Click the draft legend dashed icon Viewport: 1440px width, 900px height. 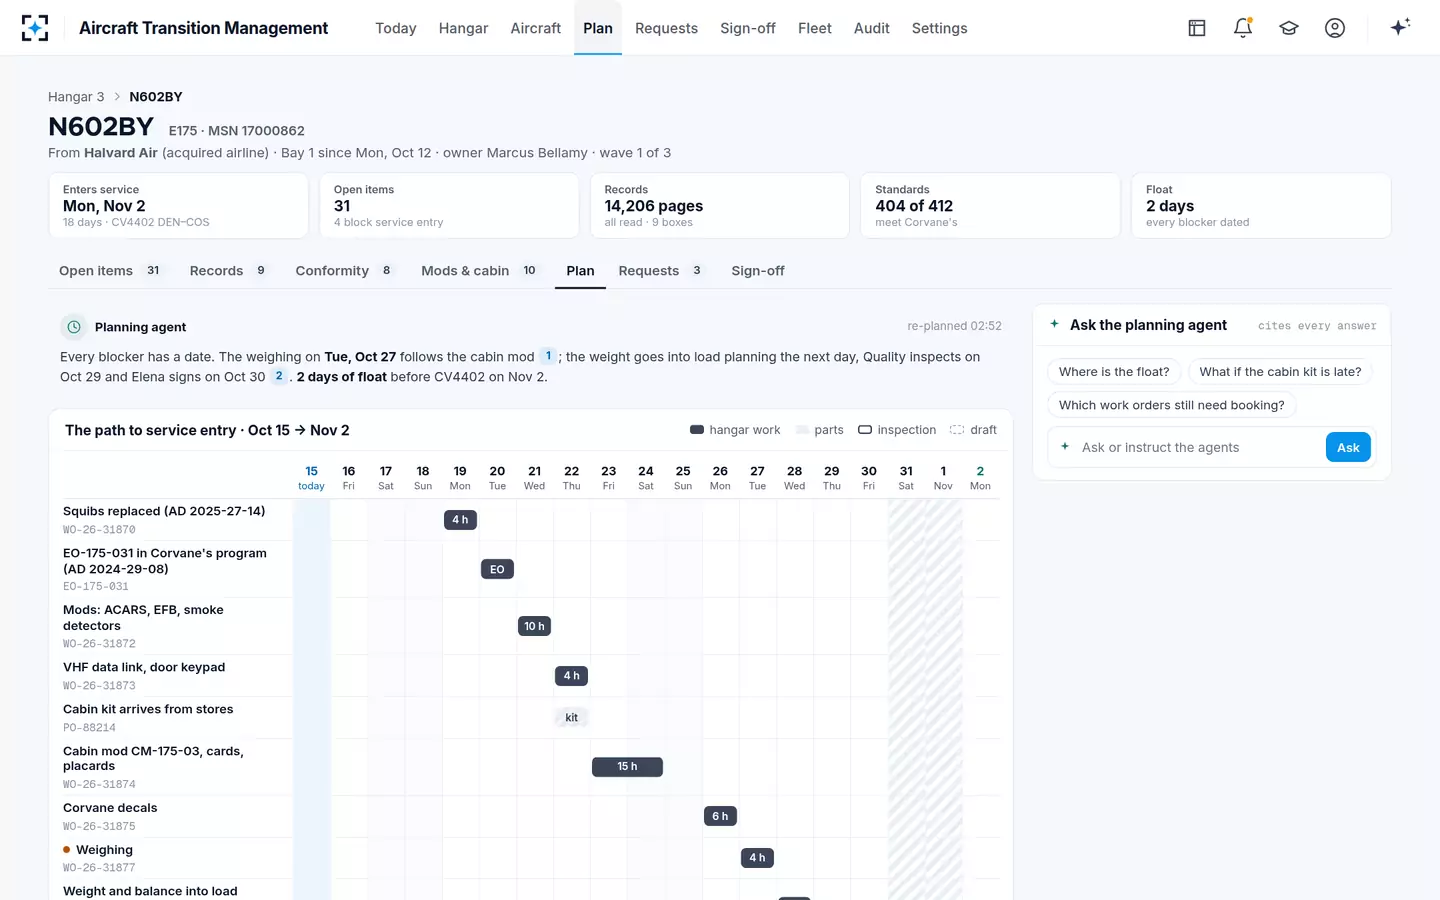(957, 430)
